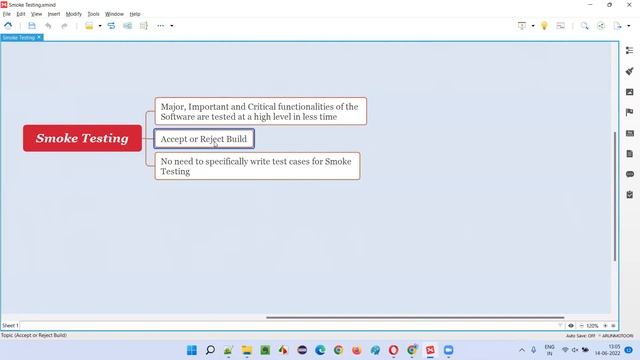Save the mind map with disk icon
This screenshot has height=360, width=640.
click(31, 26)
